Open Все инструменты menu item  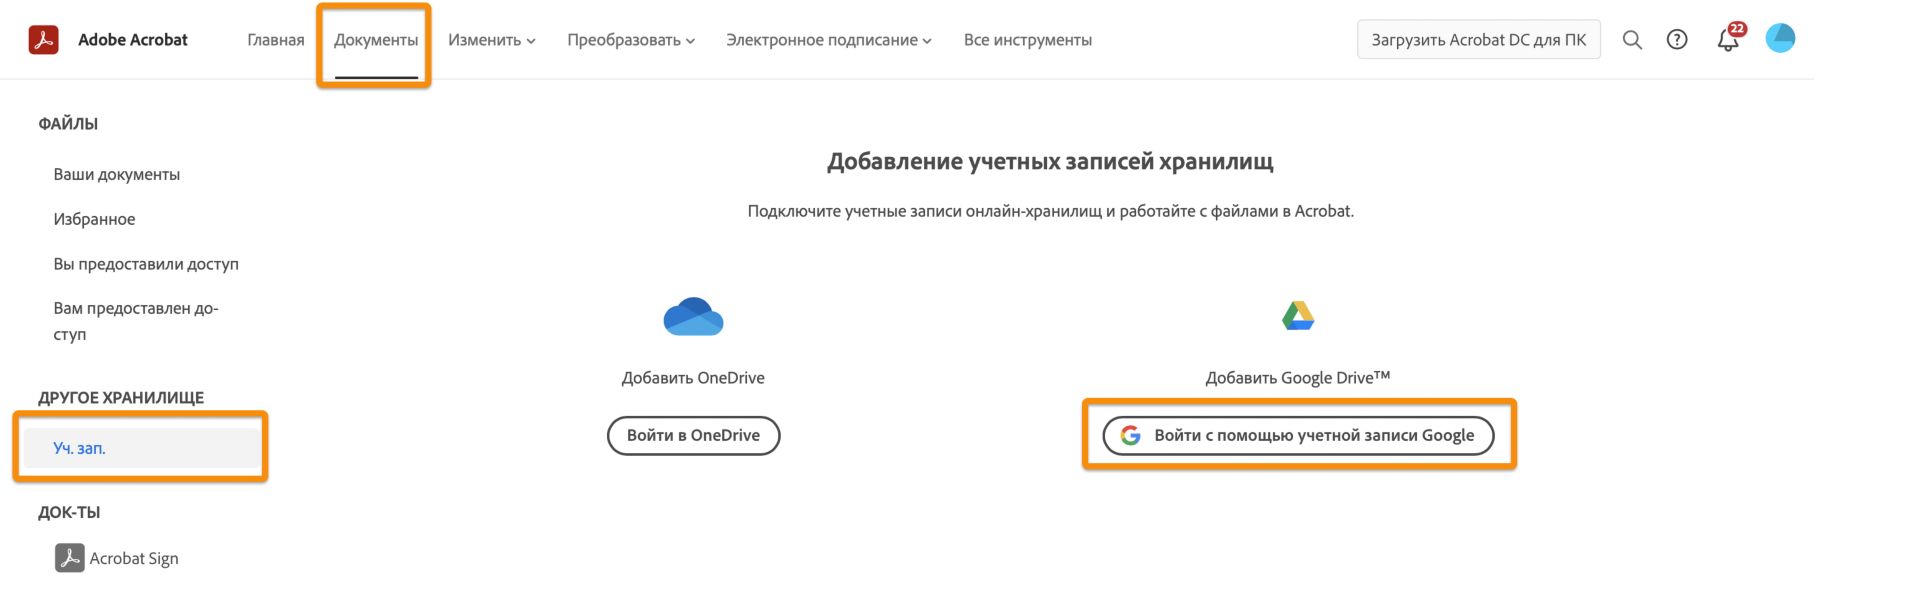1028,40
